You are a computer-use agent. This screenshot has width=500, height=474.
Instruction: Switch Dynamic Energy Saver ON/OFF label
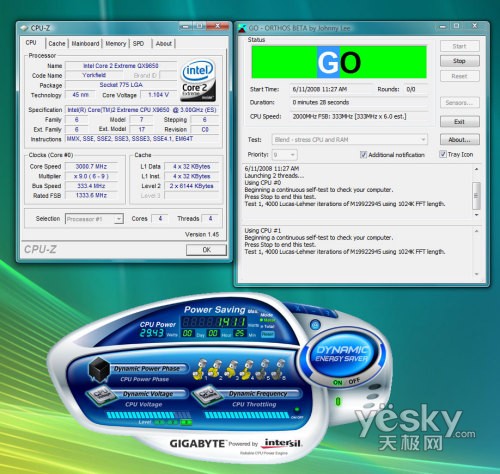(346, 382)
